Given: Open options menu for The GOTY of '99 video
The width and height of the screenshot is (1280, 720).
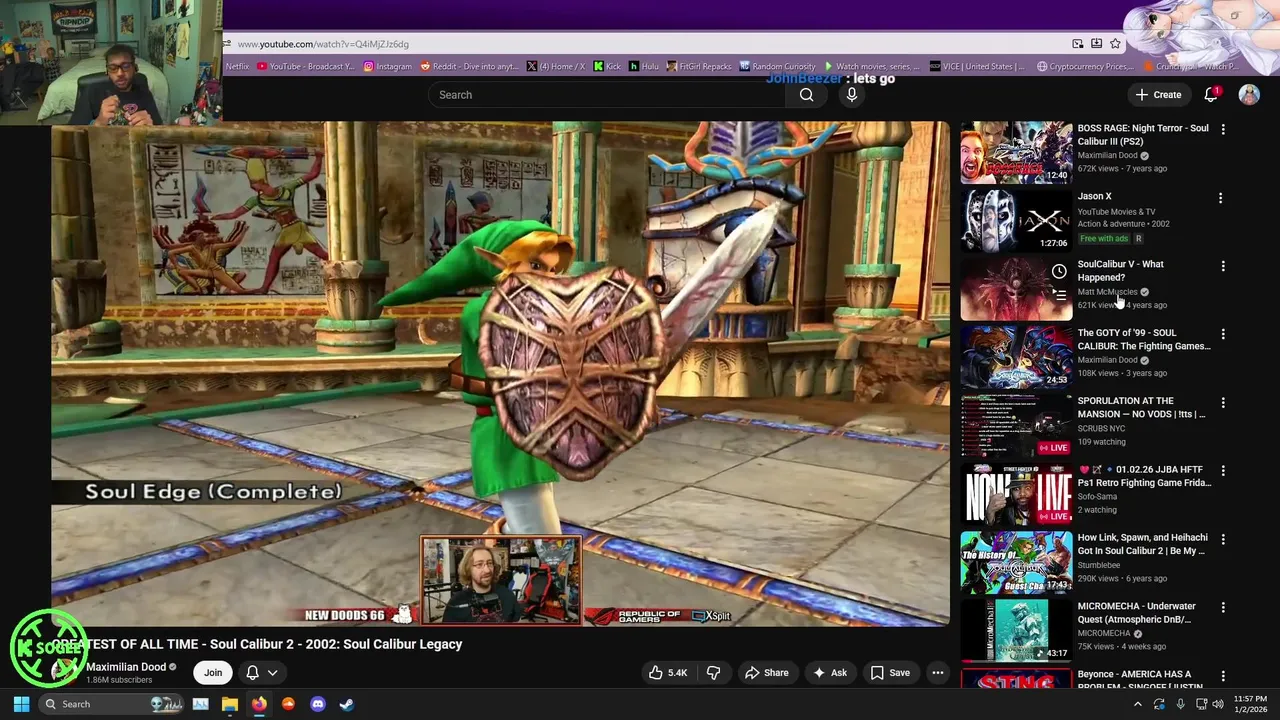Looking at the screenshot, I should tap(1222, 334).
